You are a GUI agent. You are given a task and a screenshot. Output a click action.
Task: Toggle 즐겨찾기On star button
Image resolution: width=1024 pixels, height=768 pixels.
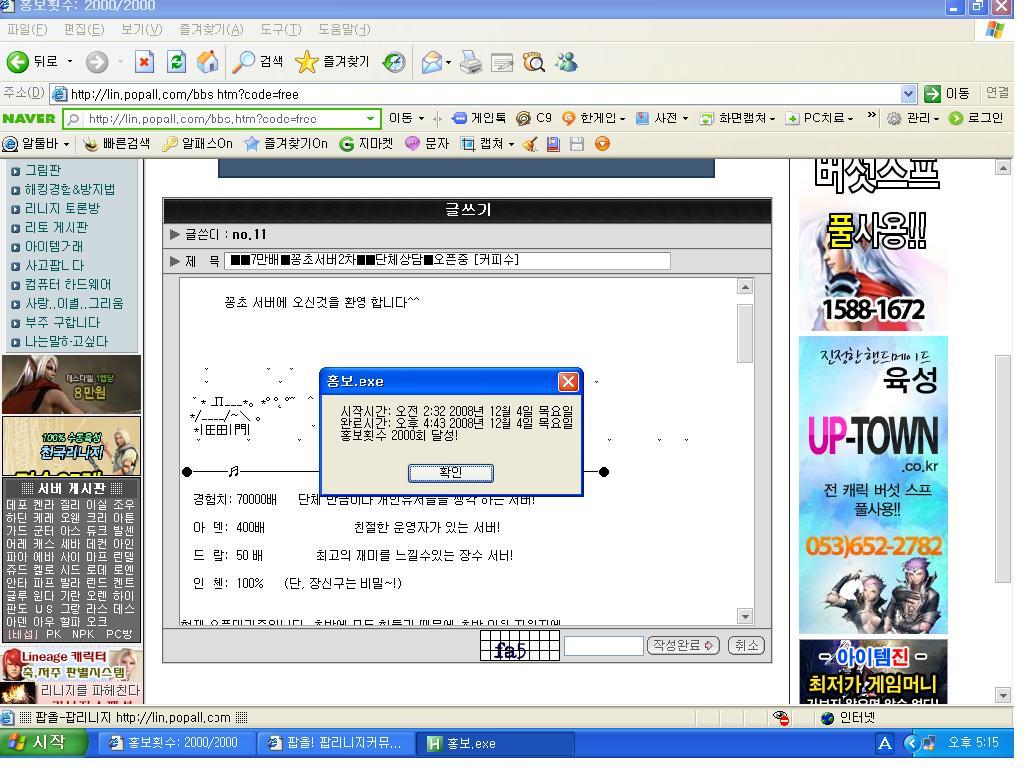pyautogui.click(x=286, y=144)
